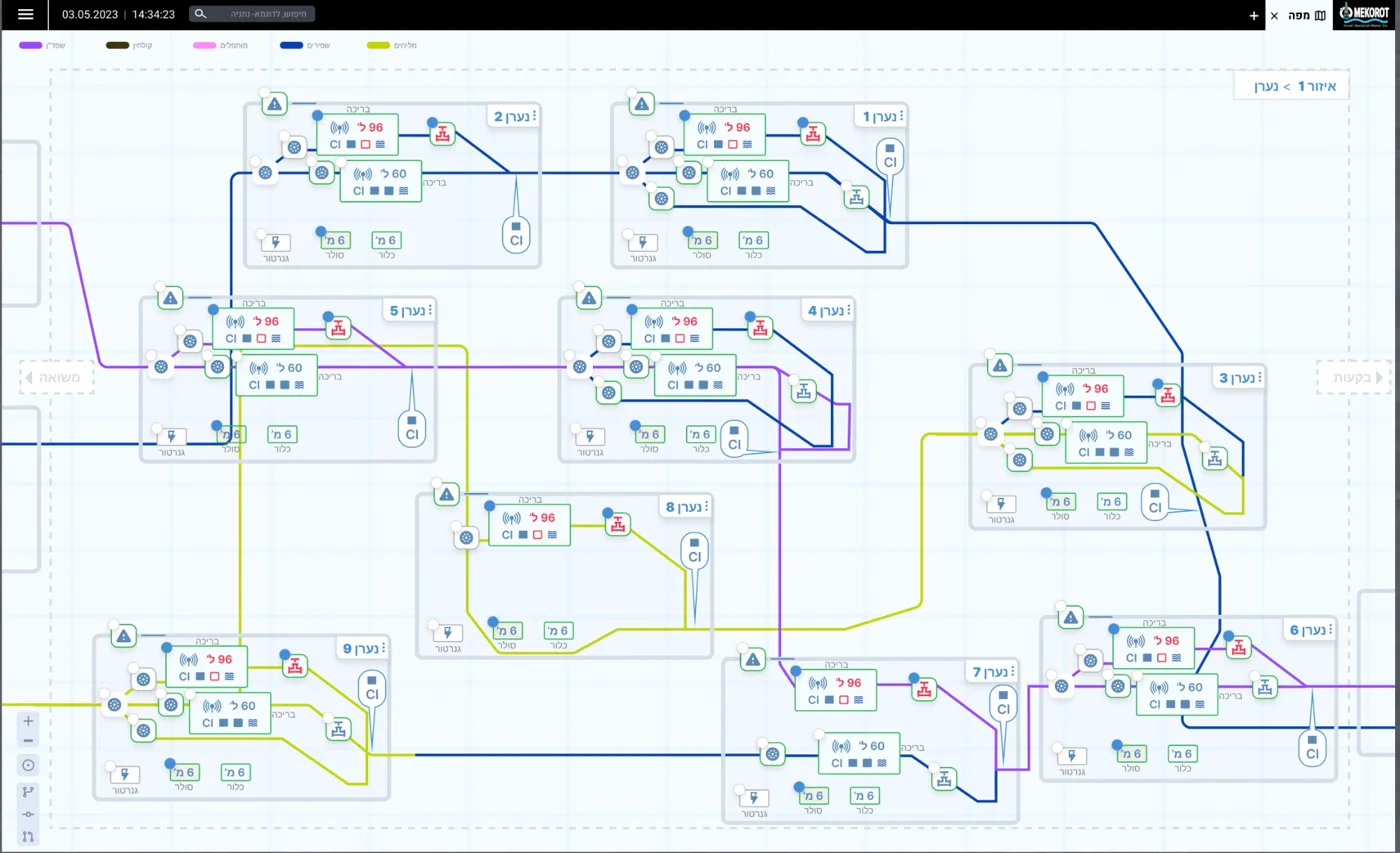The image size is (1400, 853).
Task: Select the pump icon in נערן 8
Action: pyautogui.click(x=466, y=538)
